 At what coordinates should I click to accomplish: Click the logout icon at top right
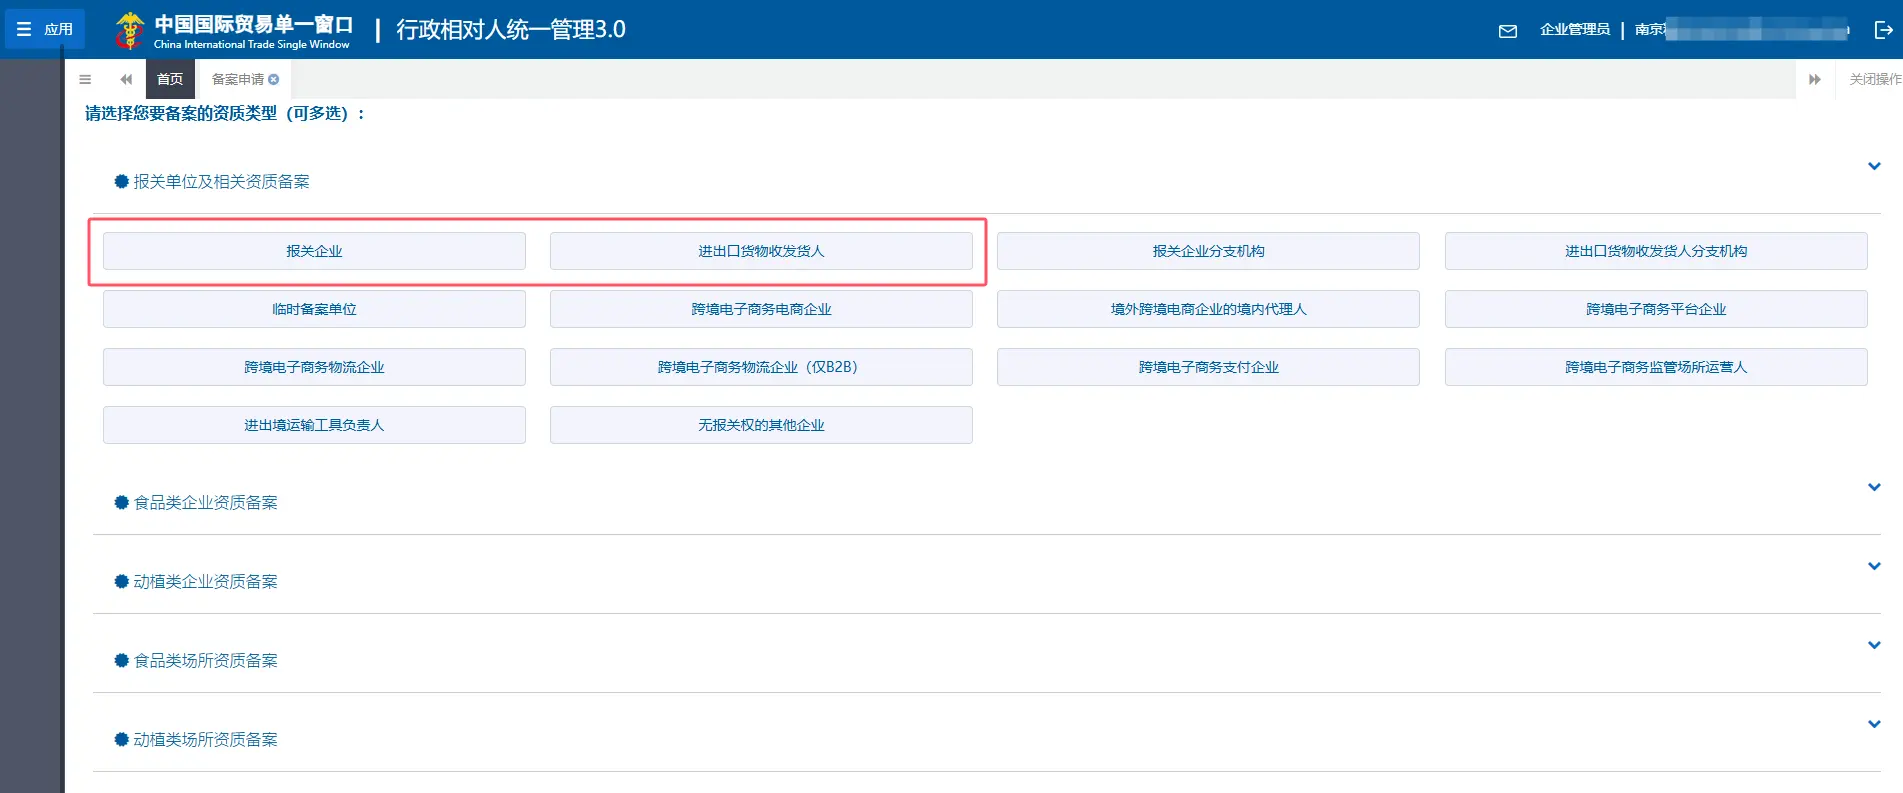1883,30
